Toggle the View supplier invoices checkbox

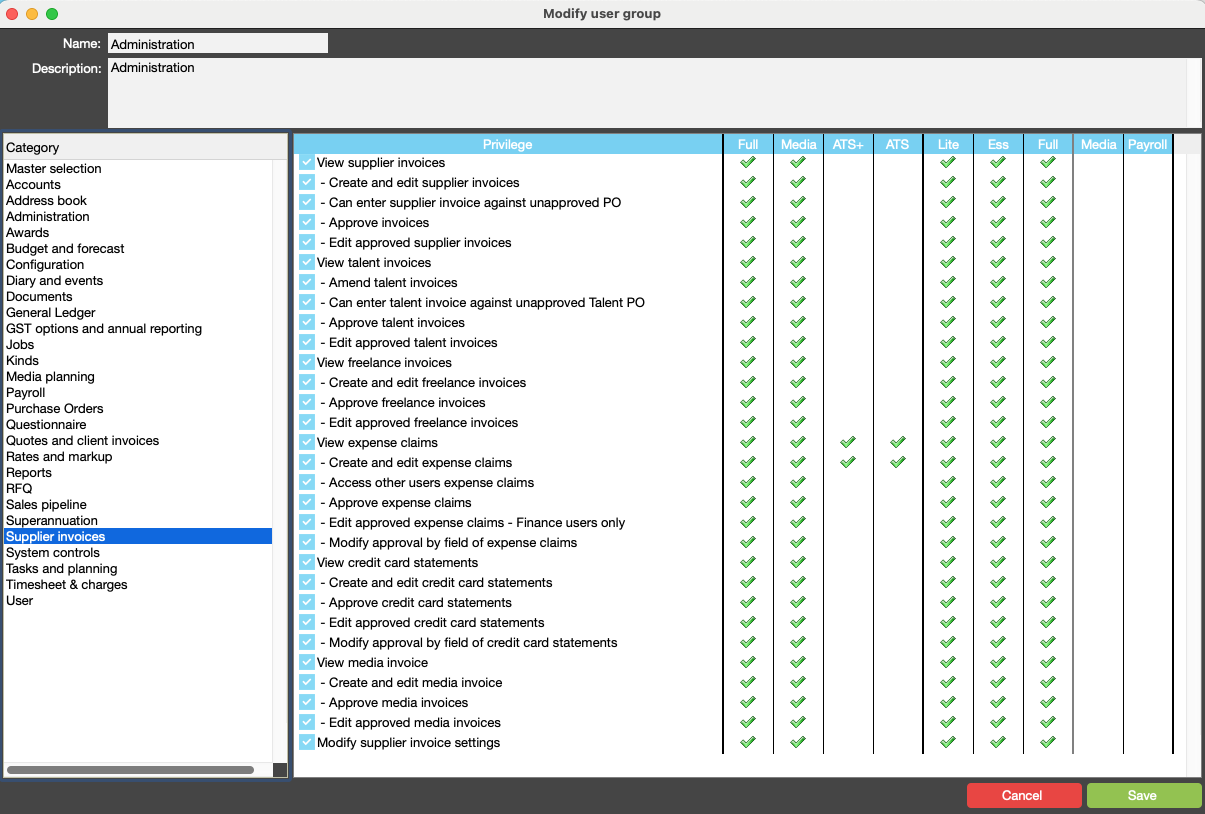[307, 162]
